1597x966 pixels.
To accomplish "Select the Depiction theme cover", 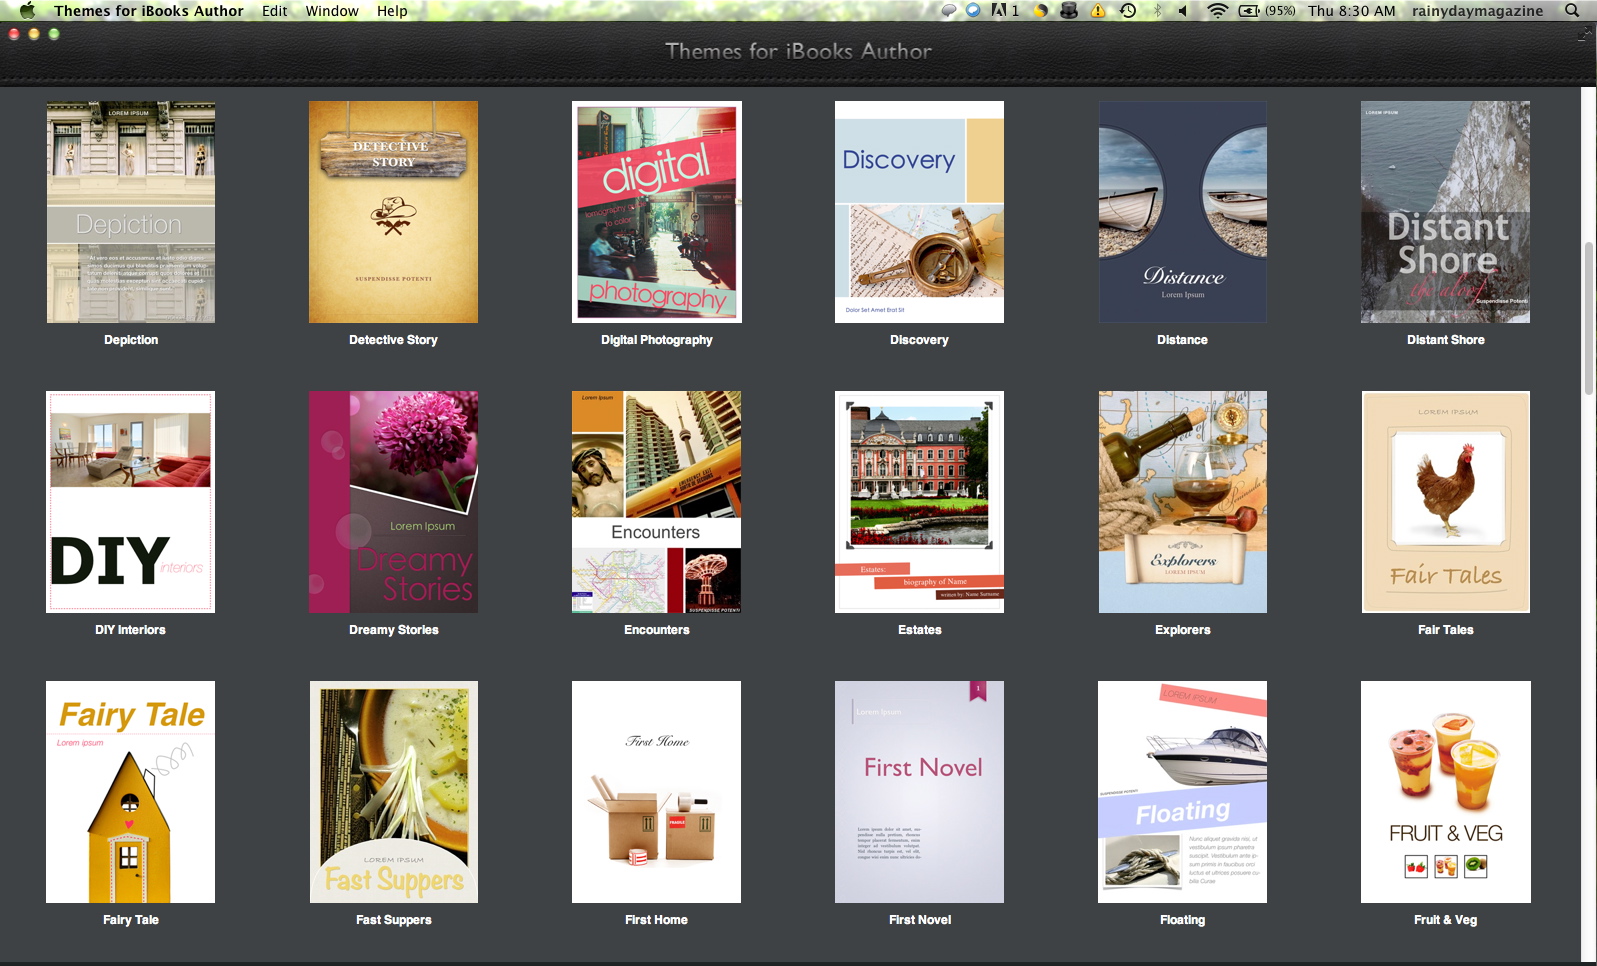I will pos(131,212).
